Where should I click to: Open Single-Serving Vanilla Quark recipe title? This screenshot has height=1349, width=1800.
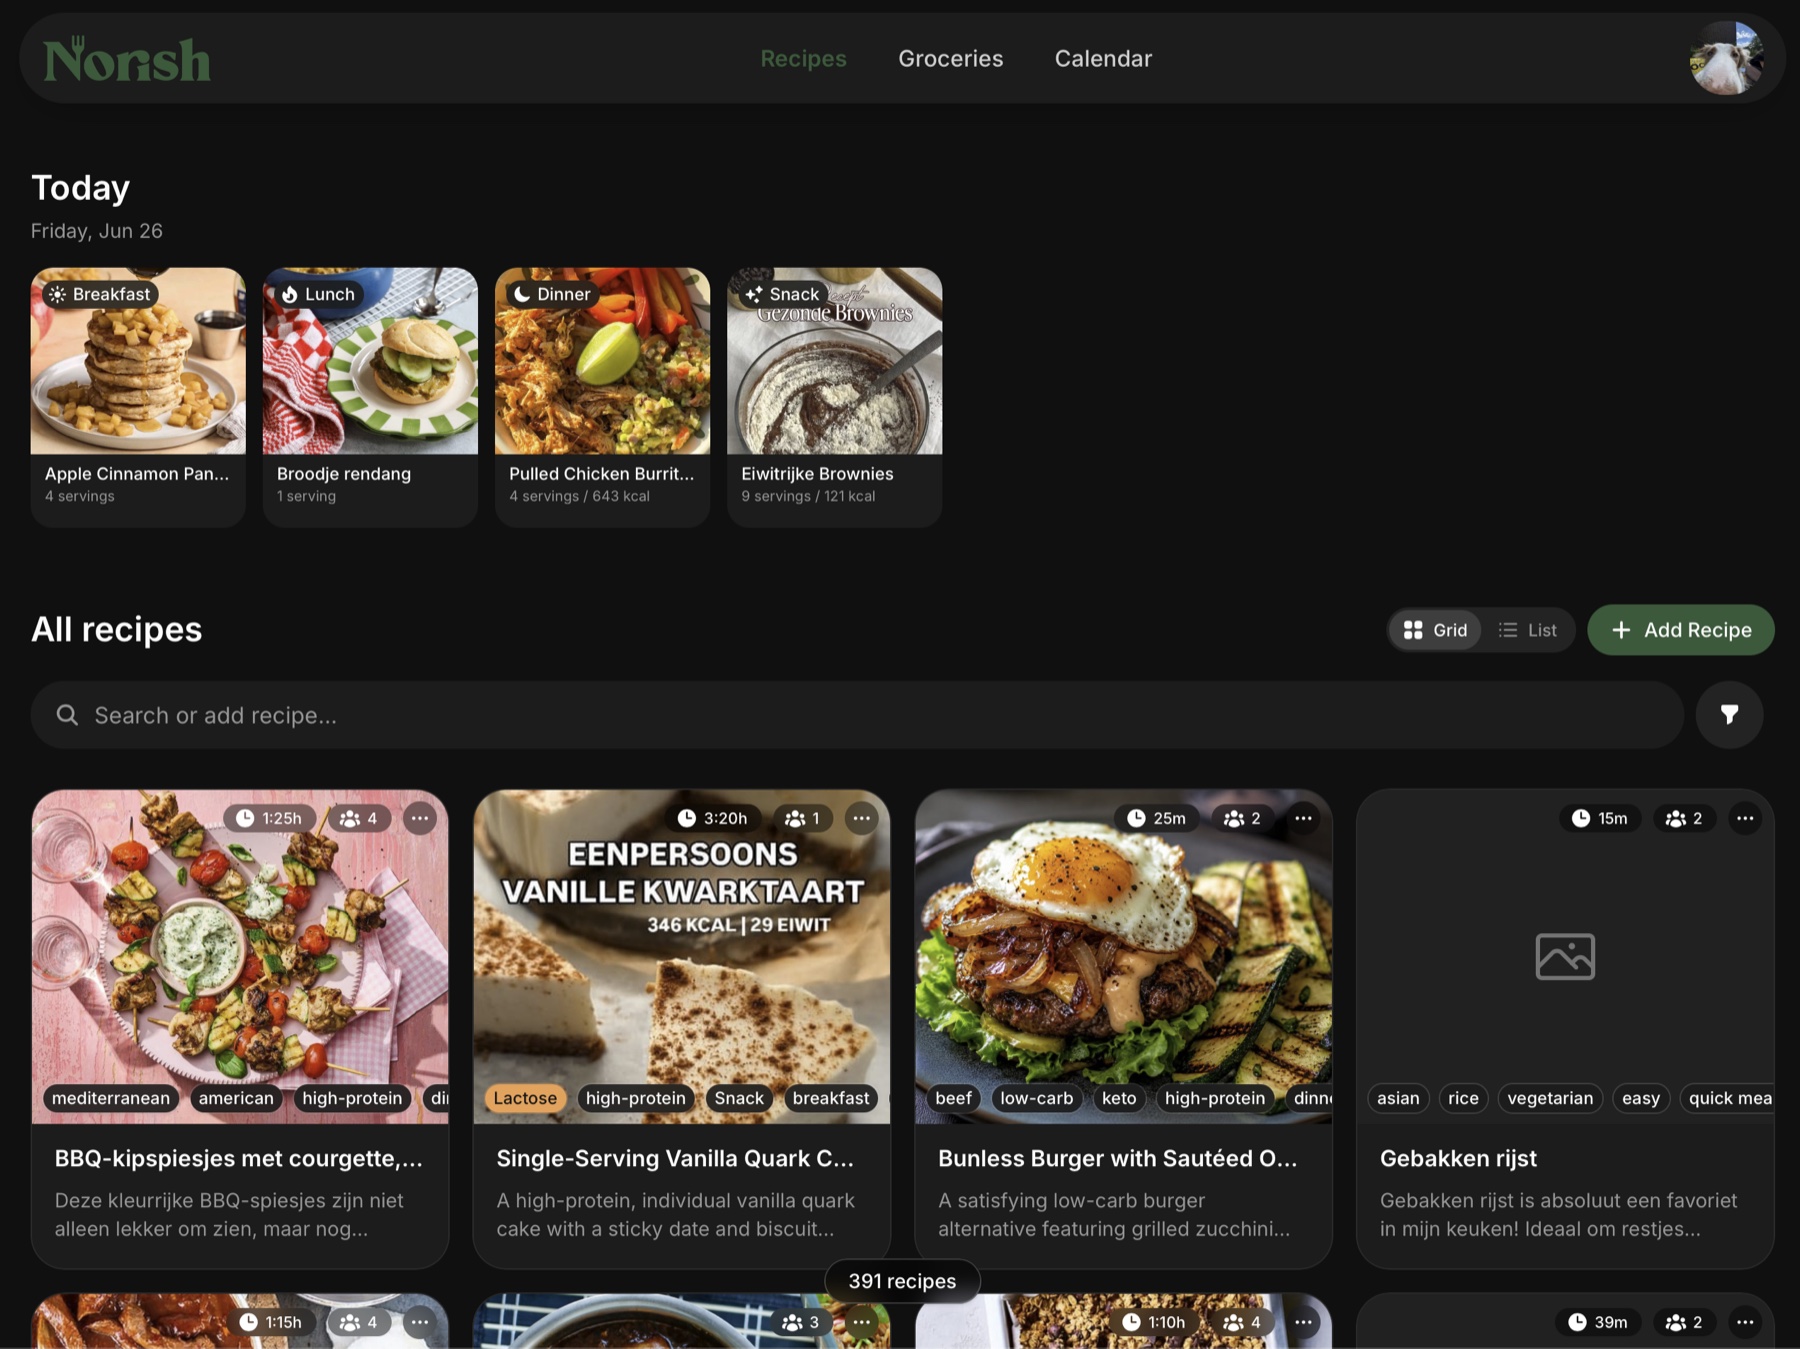675,1158
